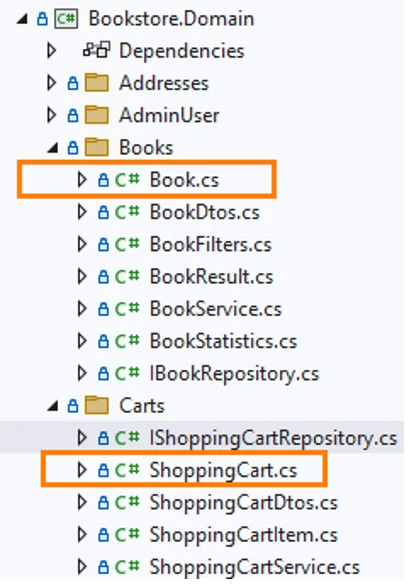408x584 pixels.
Task: Click the AdminUser folder icon
Action: 97,115
